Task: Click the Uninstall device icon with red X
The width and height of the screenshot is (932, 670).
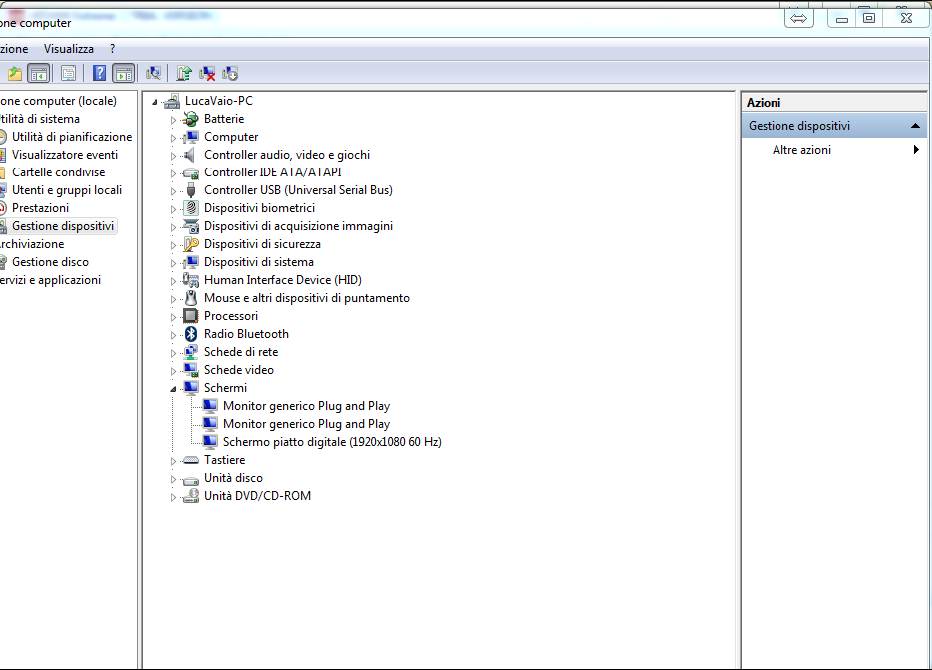Action: pyautogui.click(x=208, y=73)
